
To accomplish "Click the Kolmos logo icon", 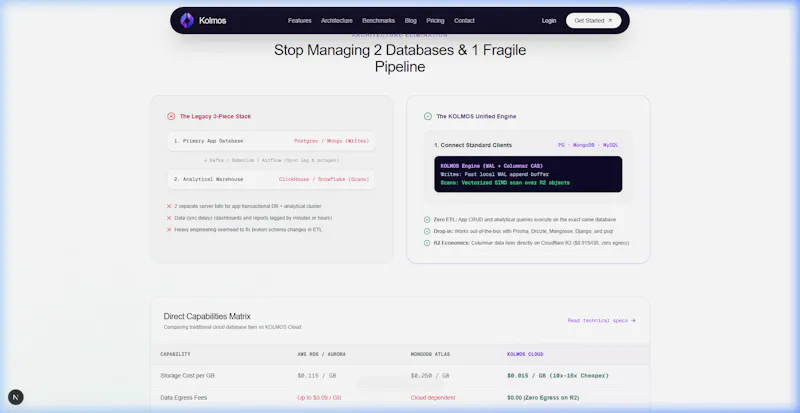I will point(187,20).
